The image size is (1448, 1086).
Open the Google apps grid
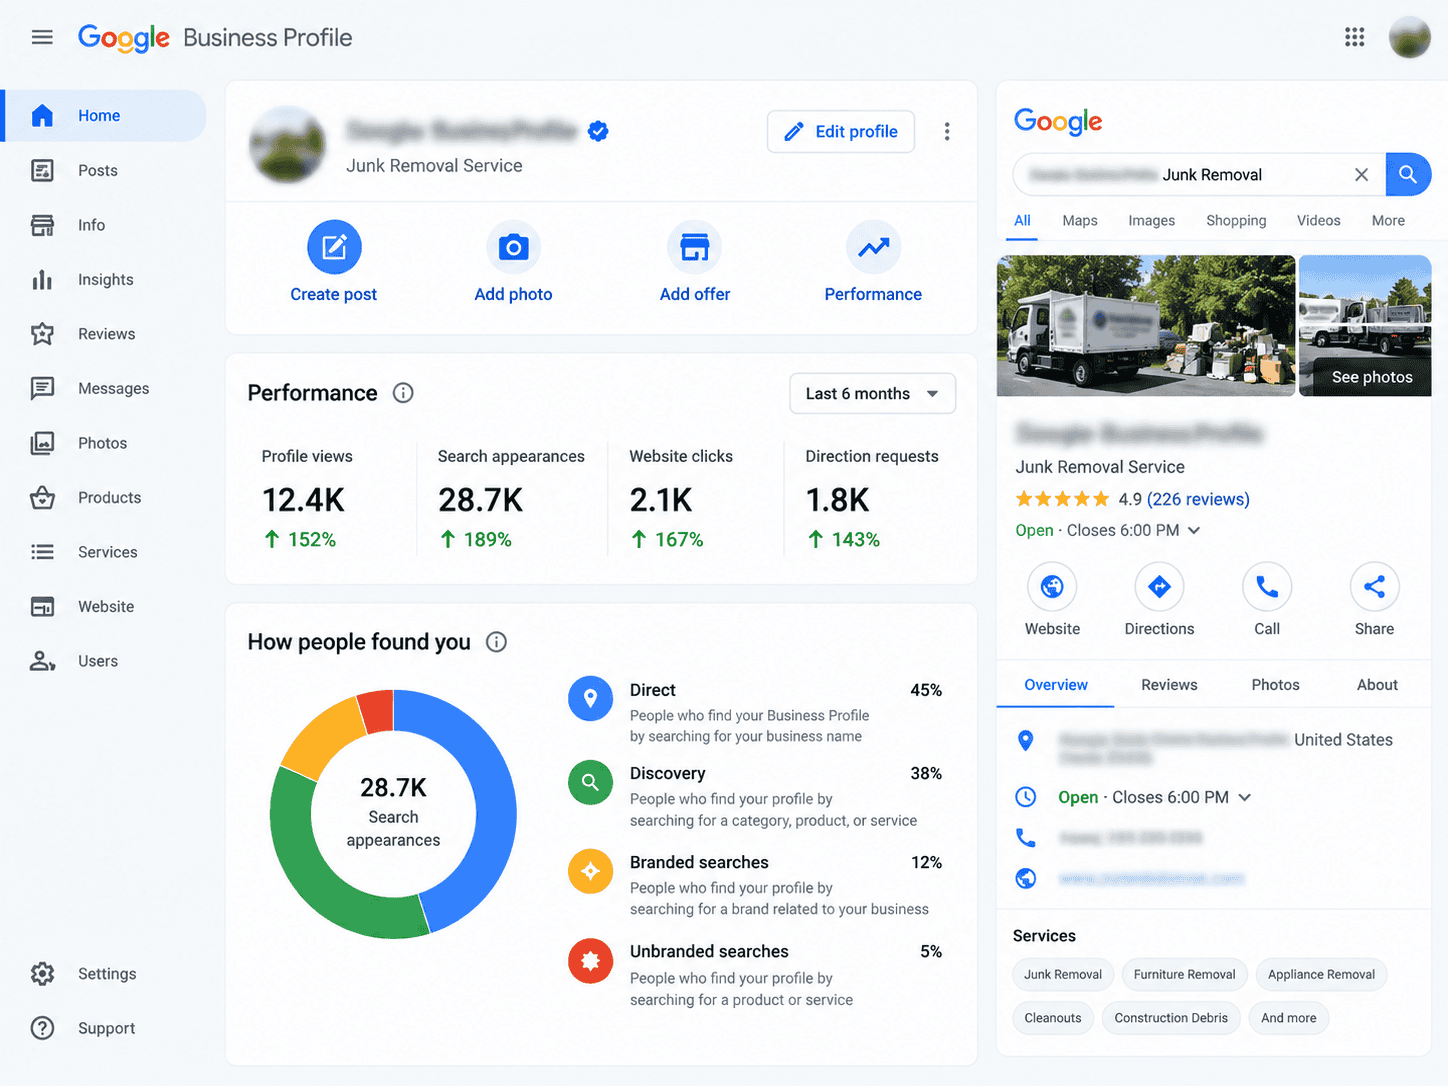(x=1354, y=37)
